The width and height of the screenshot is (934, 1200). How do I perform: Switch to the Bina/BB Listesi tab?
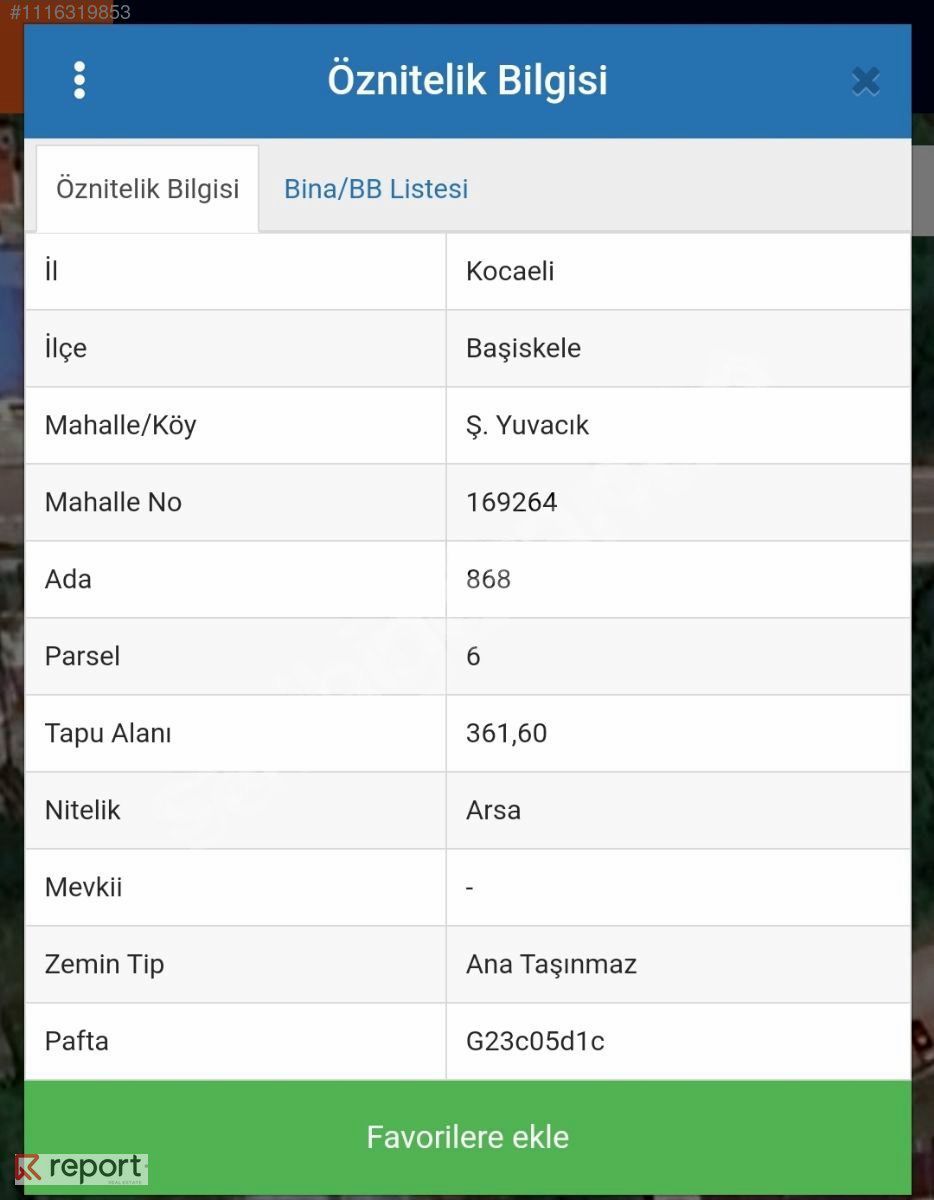click(x=376, y=189)
